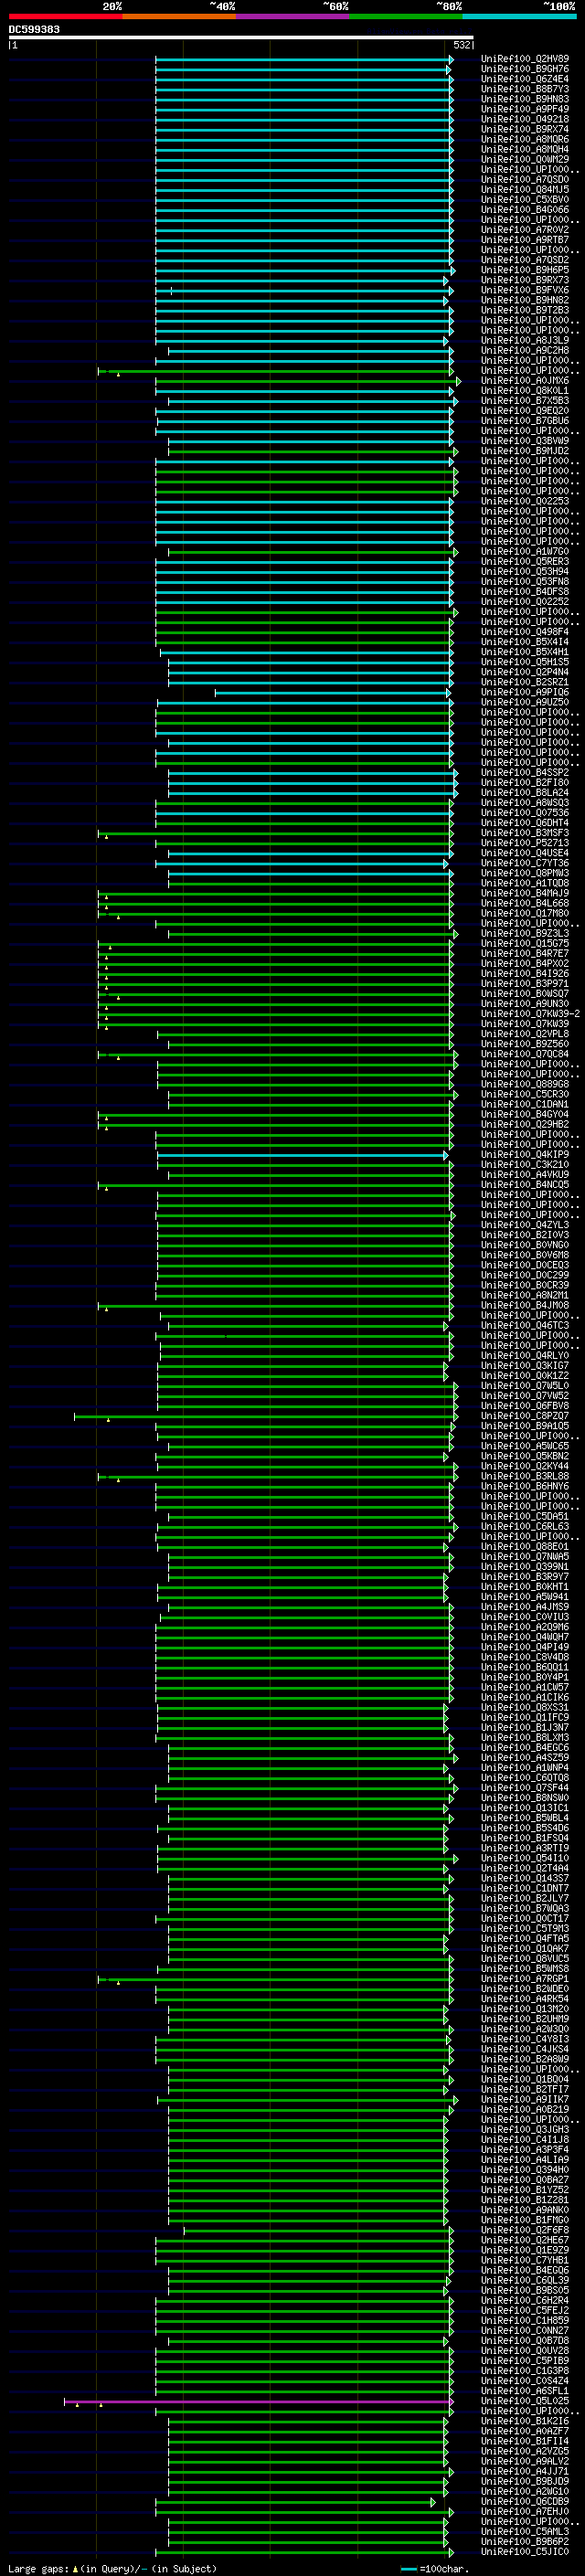Image resolution: width=585 pixels, height=2576 pixels.
Task: Open hit UniRef100_O49218
Action: 525,119
